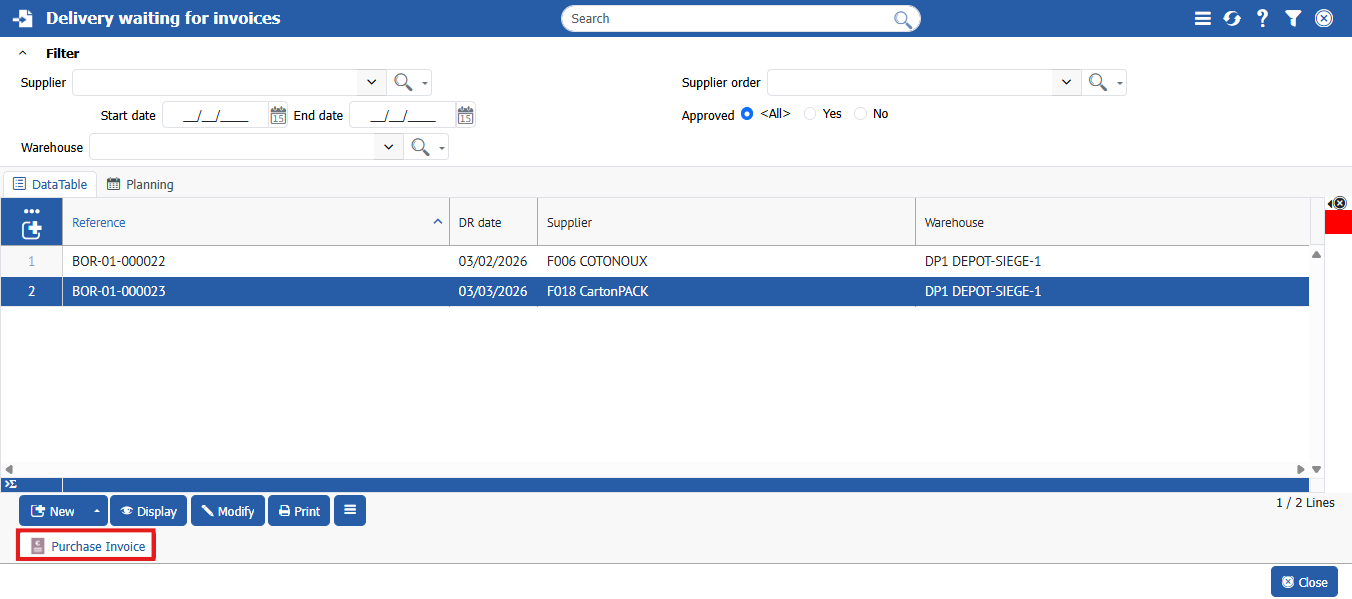Switch to the DataTable tab
1352x599 pixels.
(50, 184)
